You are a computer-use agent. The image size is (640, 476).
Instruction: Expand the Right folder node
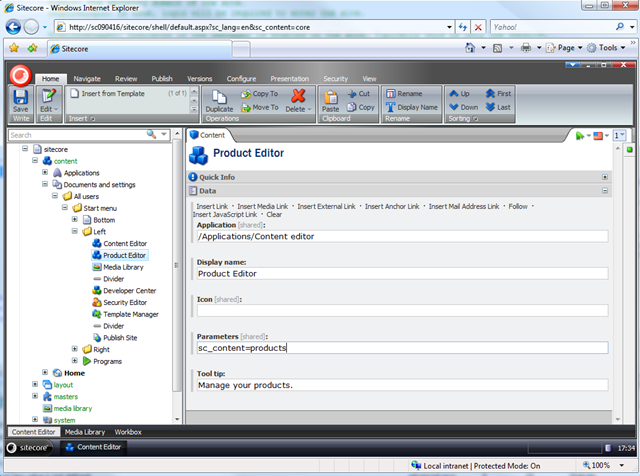click(74, 349)
